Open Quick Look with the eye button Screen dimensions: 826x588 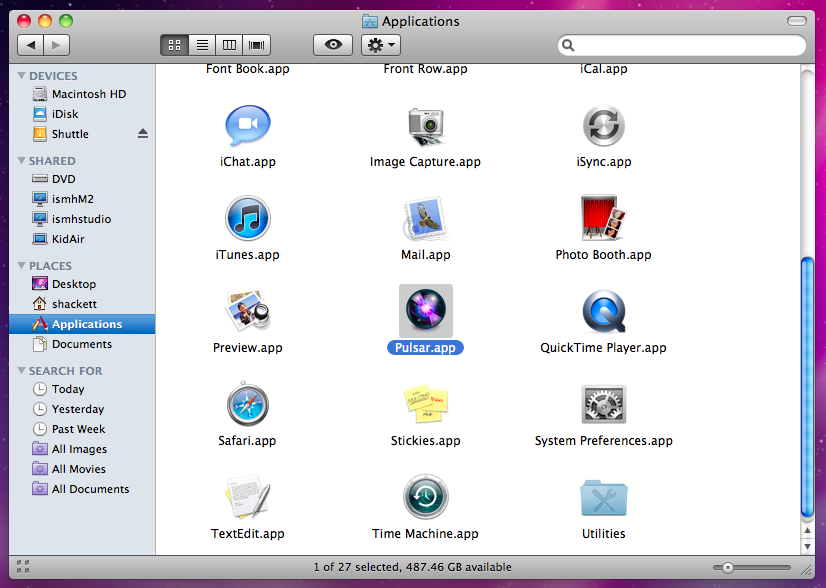[333, 45]
